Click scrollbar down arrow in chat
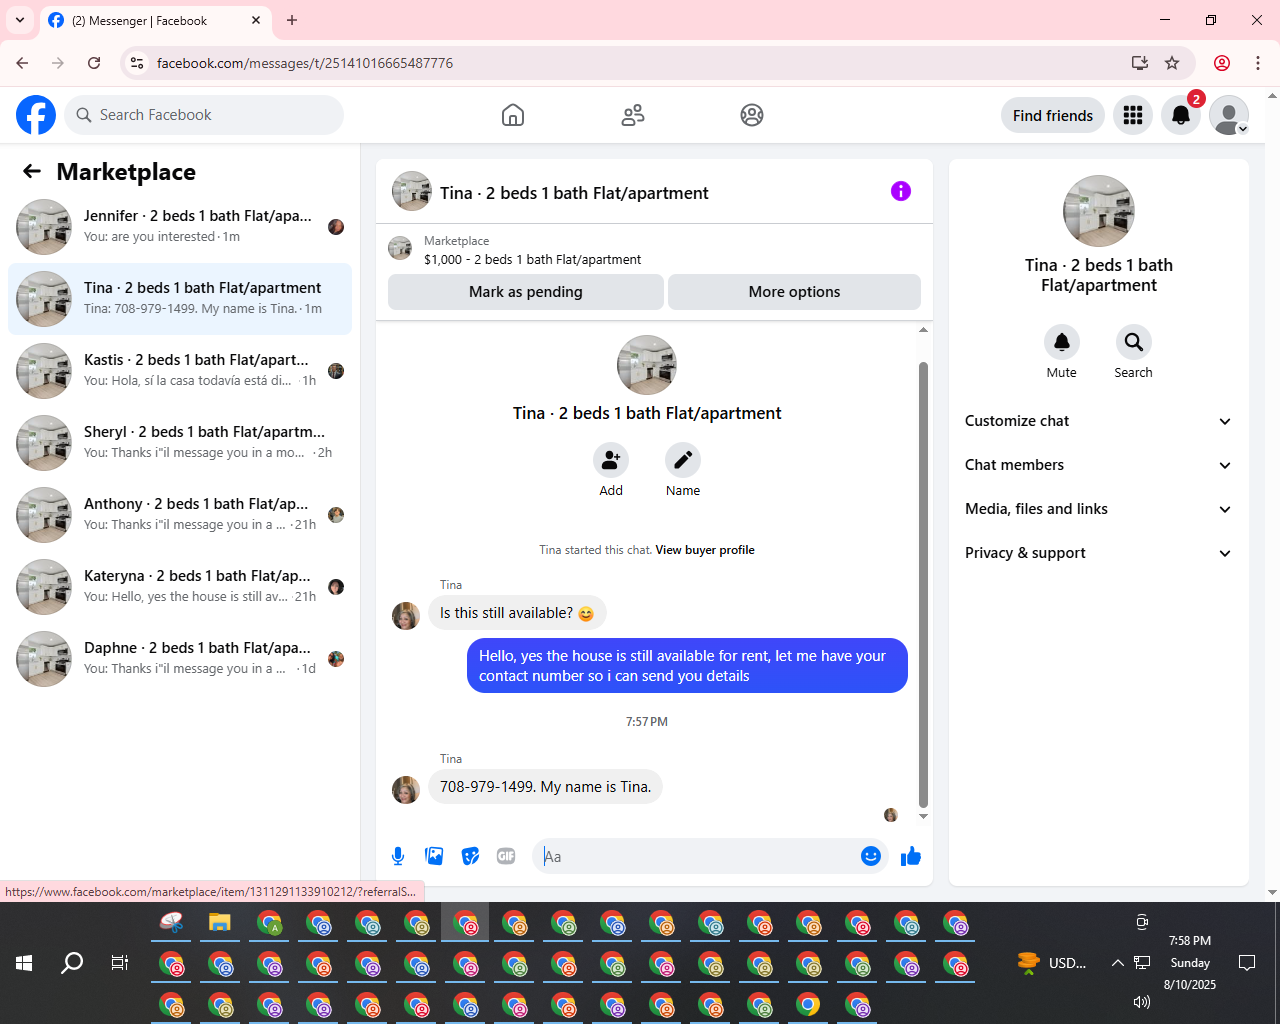 923,817
